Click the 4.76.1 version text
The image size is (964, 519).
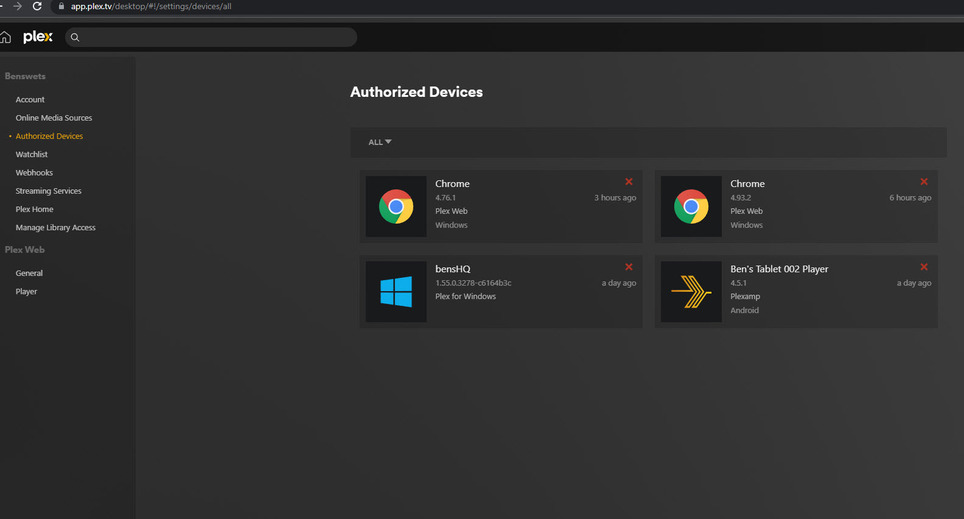445,198
